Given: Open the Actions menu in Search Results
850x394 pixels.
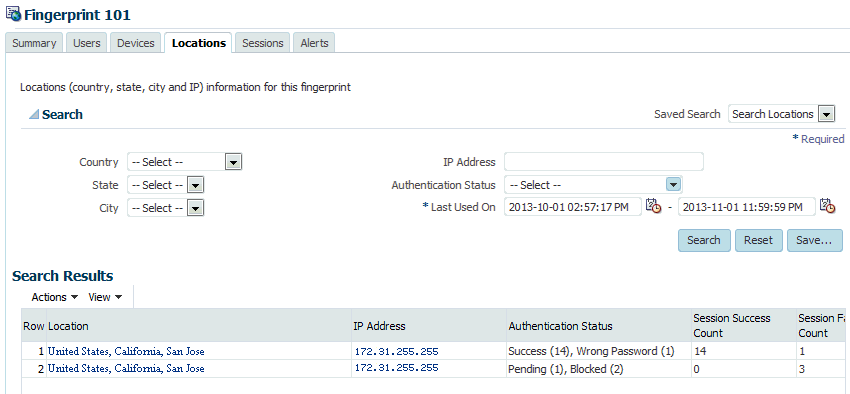Looking at the screenshot, I should click(x=55, y=297).
